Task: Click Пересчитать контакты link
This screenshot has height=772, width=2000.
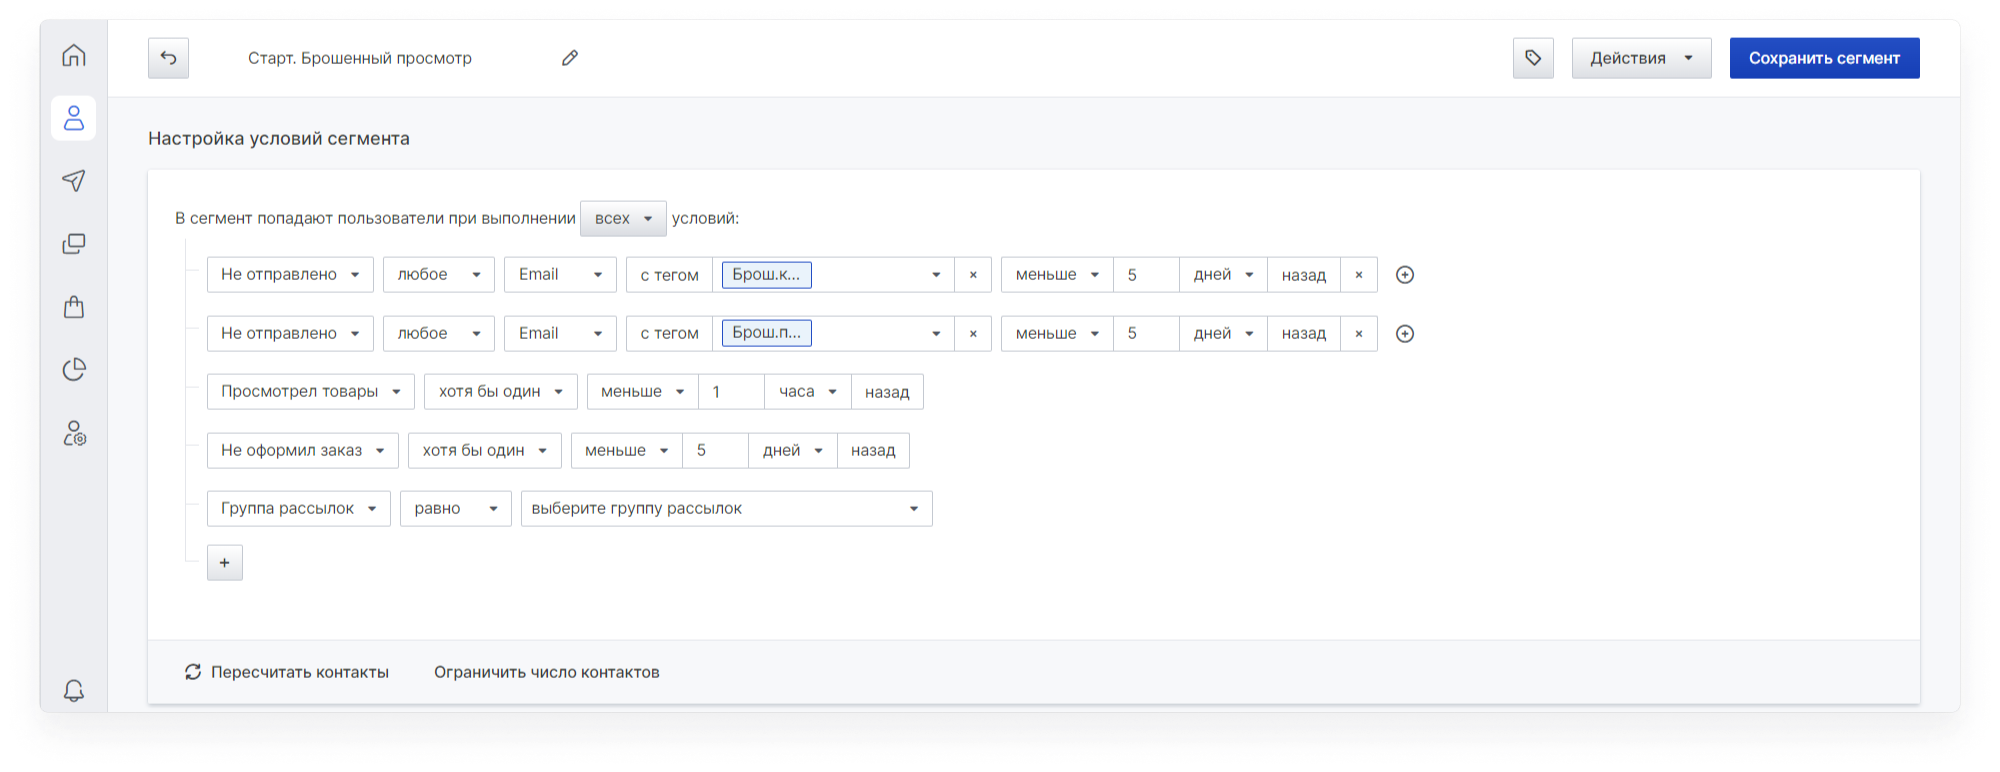Action: [x=300, y=672]
